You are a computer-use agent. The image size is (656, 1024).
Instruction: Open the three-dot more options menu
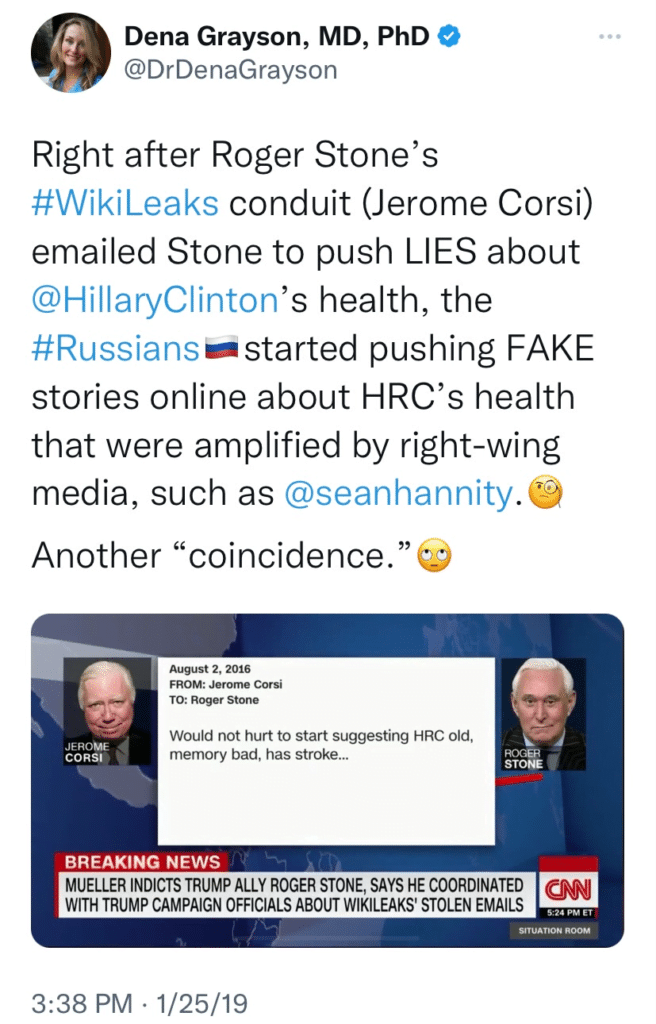tap(610, 37)
